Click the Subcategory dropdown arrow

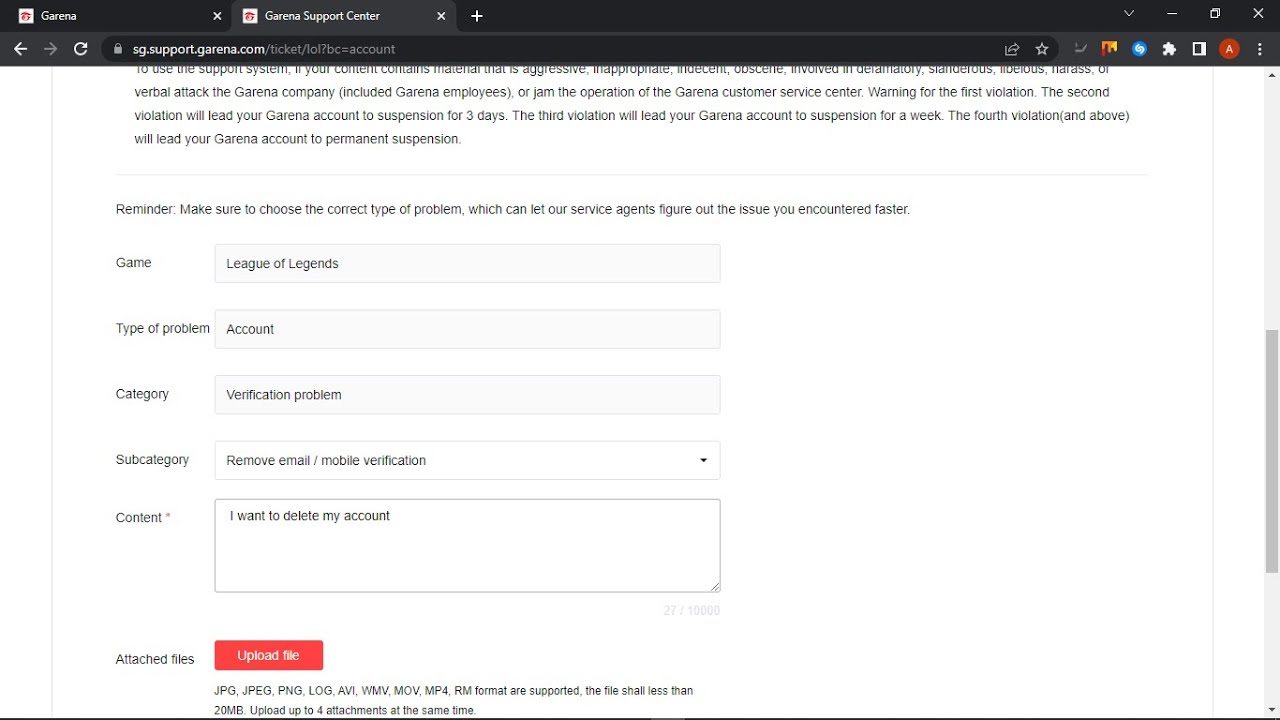(x=703, y=460)
